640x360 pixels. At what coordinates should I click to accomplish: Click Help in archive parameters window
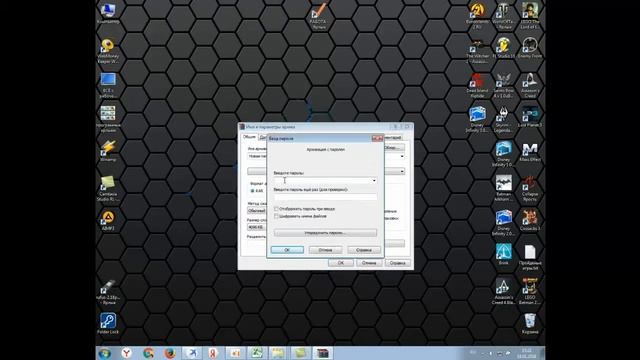(x=398, y=263)
